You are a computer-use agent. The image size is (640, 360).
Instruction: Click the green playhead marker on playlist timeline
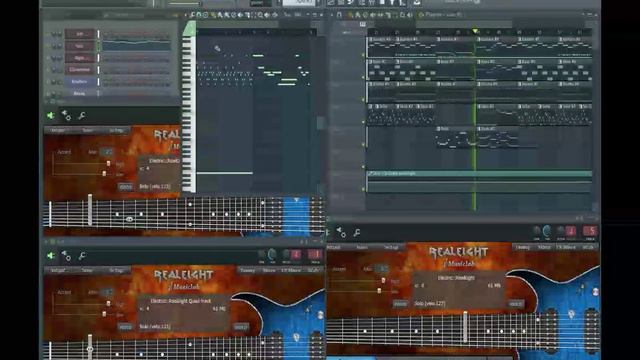coord(475,31)
